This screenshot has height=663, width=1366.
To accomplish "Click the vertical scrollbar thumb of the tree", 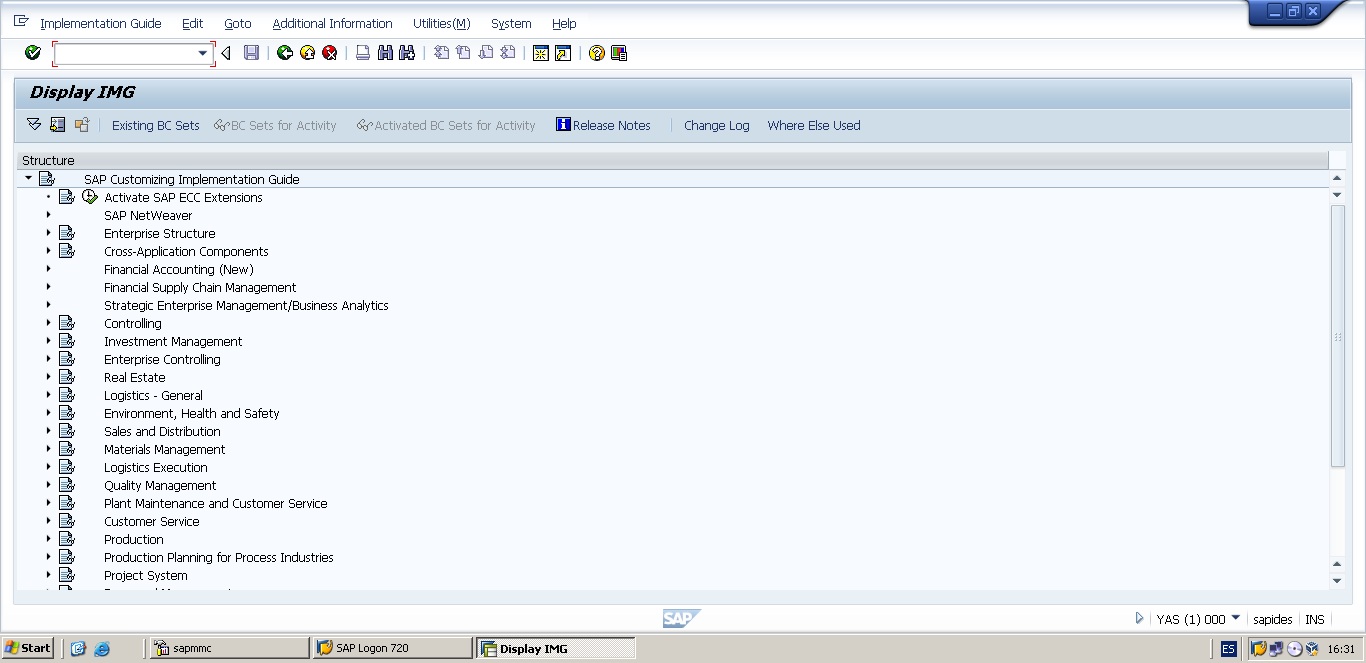I will (1337, 336).
